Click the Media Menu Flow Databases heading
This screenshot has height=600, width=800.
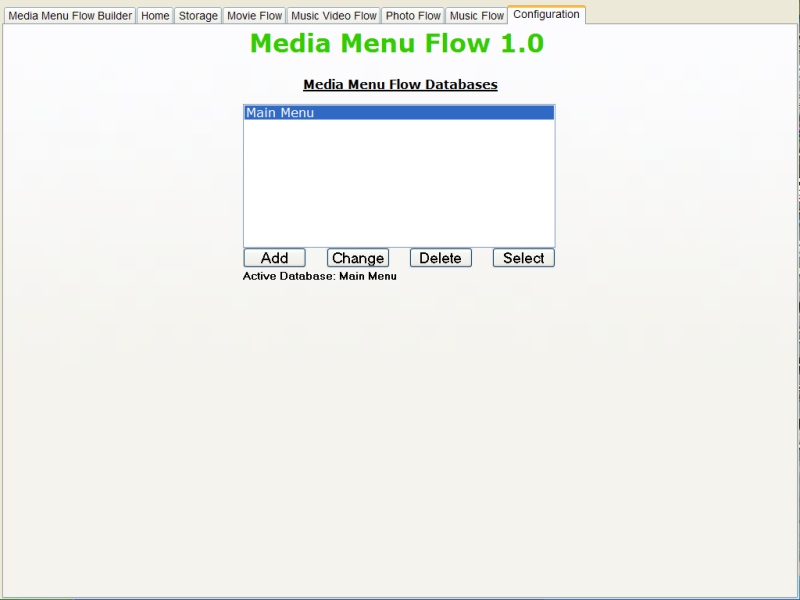(400, 85)
